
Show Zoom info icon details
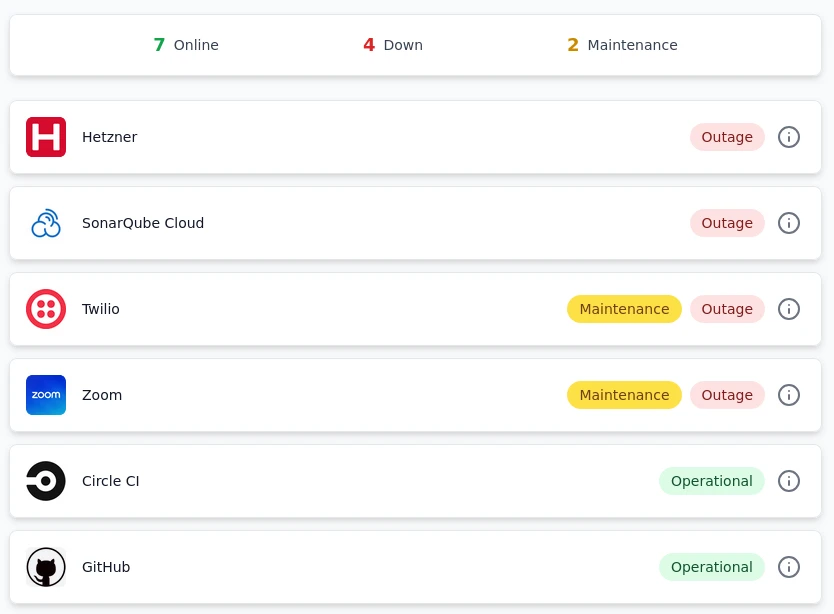[x=789, y=395]
